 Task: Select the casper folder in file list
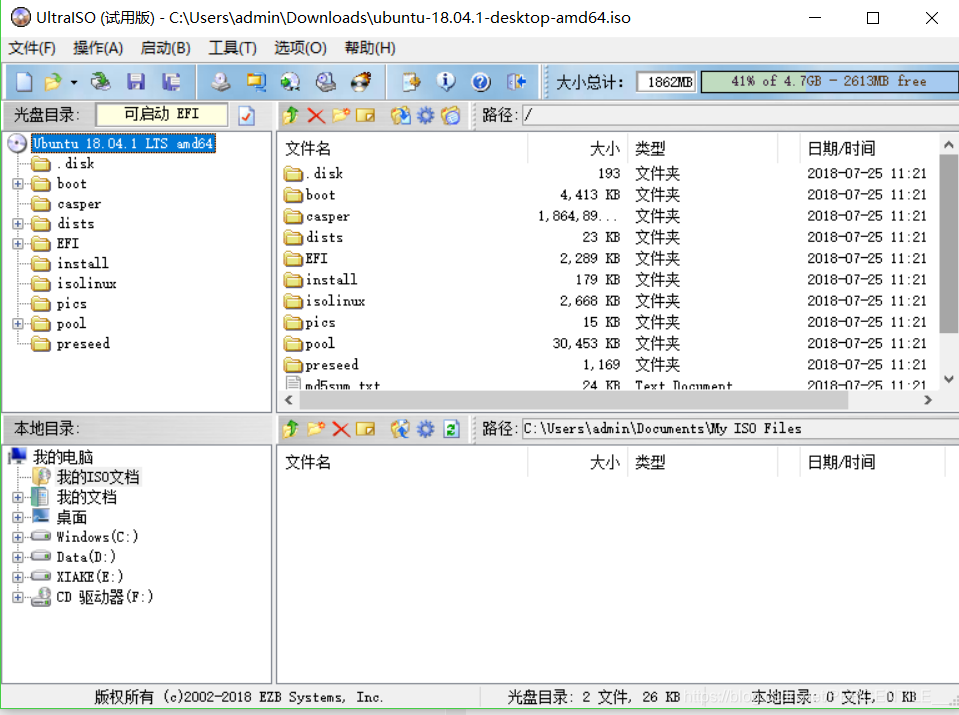click(328, 216)
